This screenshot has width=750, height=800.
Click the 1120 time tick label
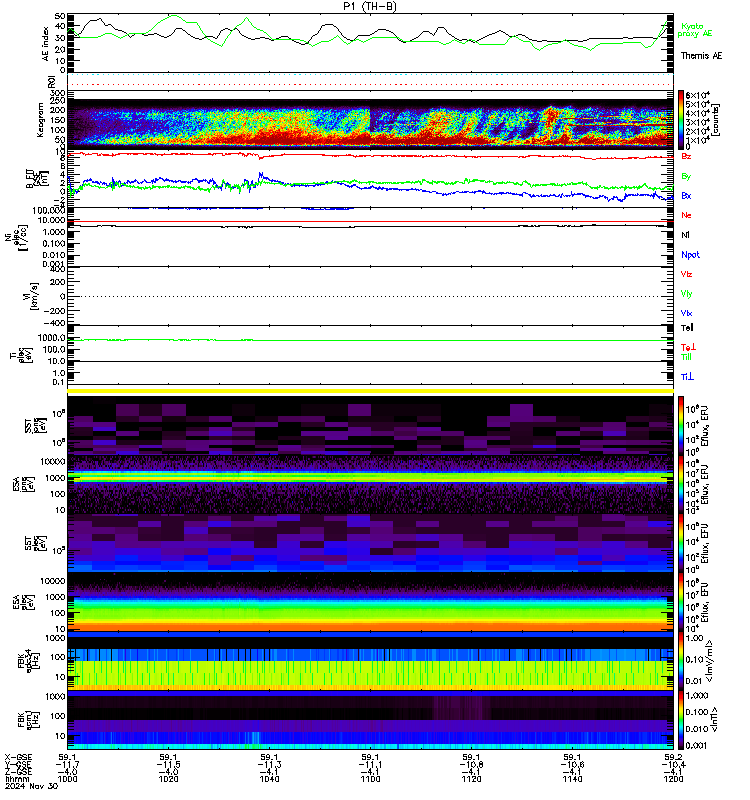point(471,779)
